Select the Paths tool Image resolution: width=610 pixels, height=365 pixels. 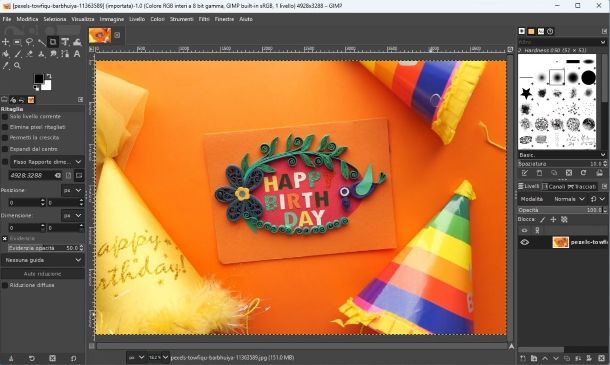point(65,54)
